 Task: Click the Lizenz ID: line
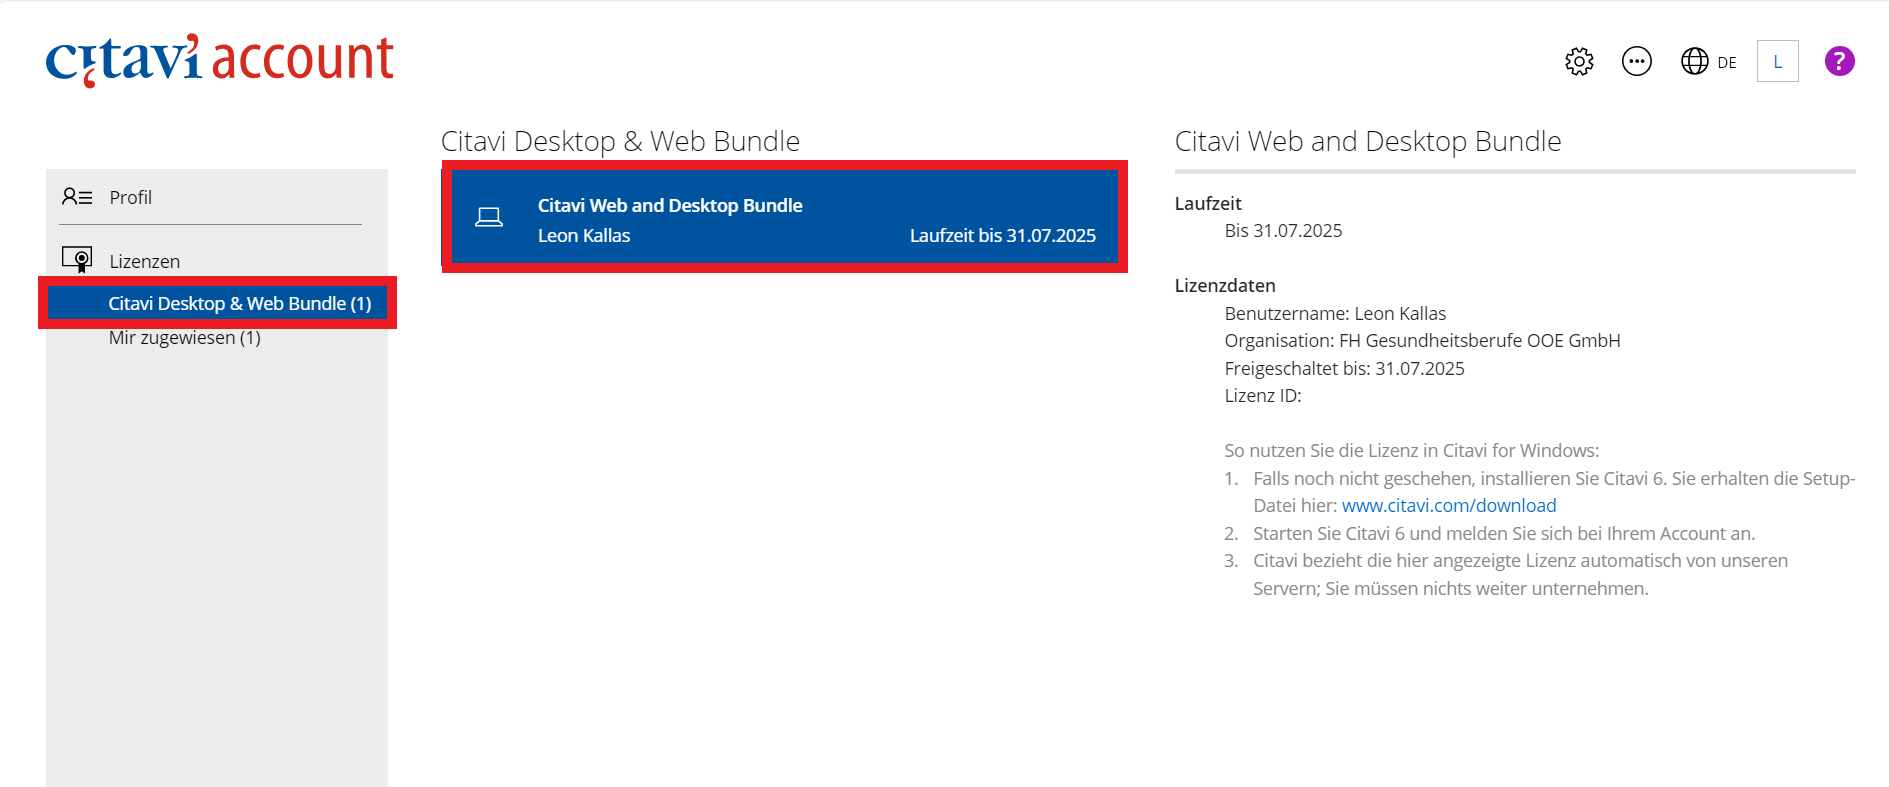tap(1263, 396)
